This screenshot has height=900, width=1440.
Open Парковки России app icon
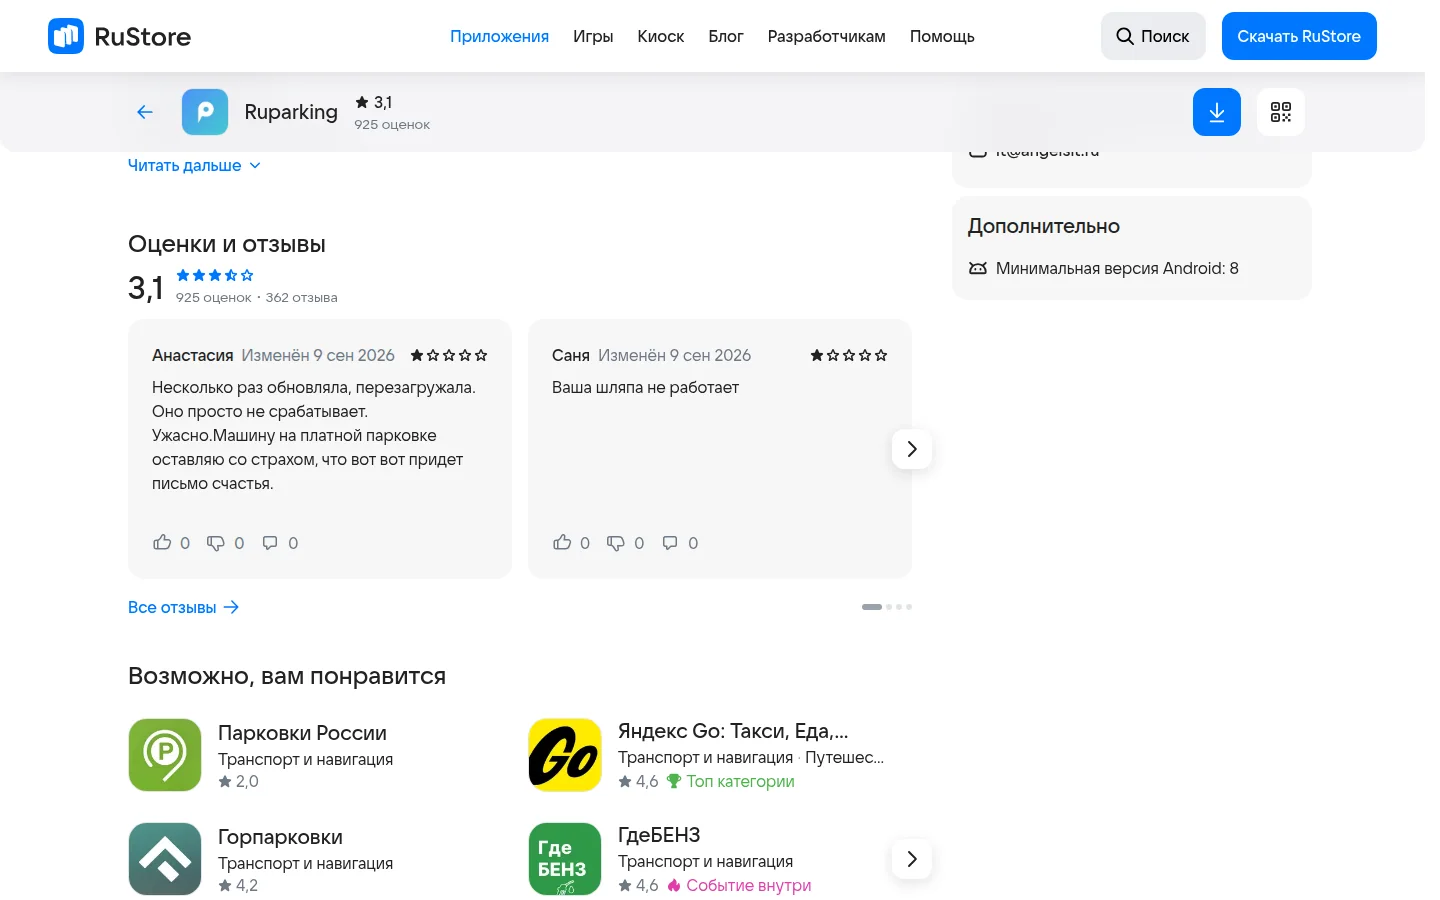pos(165,755)
